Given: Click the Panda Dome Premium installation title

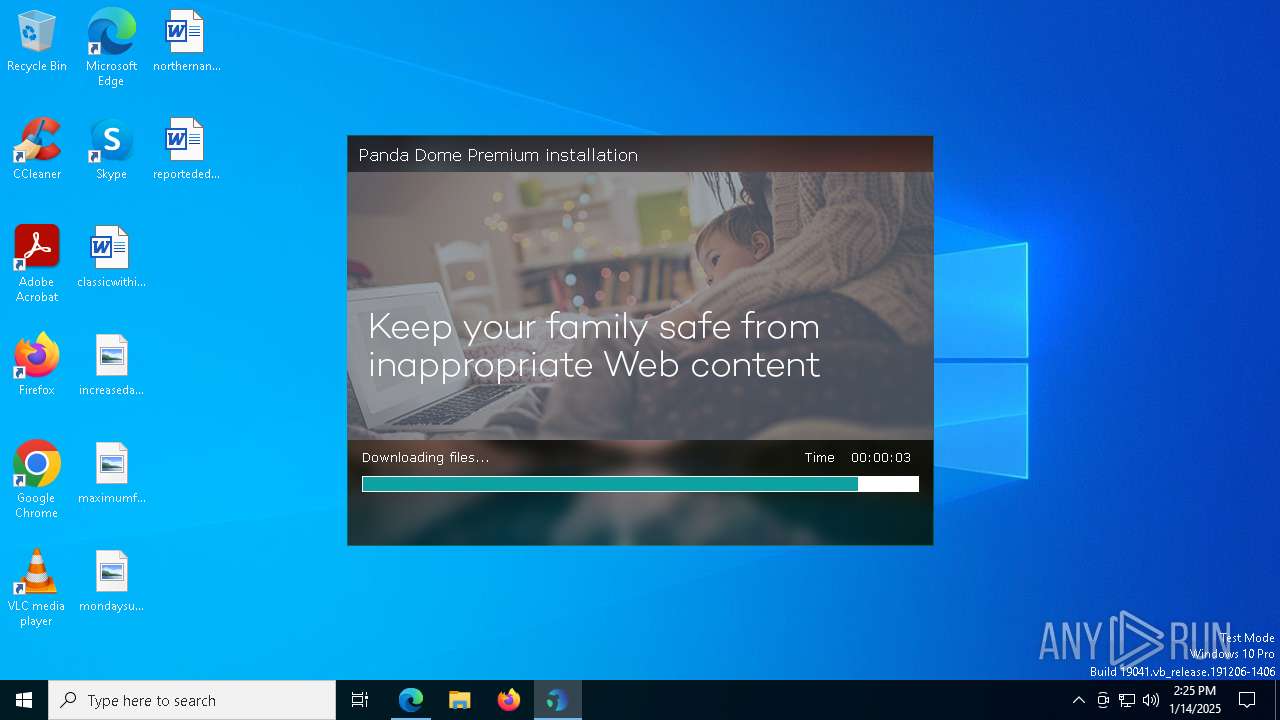Looking at the screenshot, I should point(498,155).
